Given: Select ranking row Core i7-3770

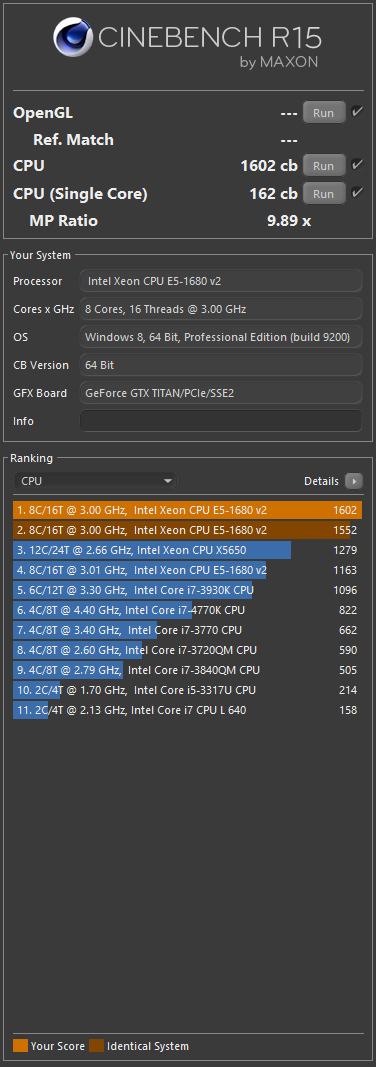Looking at the screenshot, I should [x=188, y=630].
